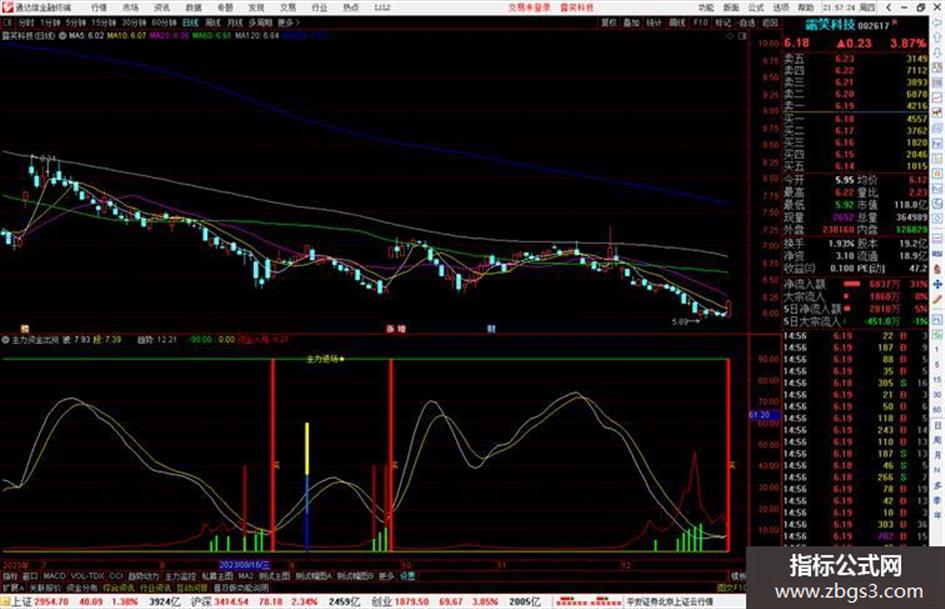Click the 叠加 overlay button

click(631, 22)
